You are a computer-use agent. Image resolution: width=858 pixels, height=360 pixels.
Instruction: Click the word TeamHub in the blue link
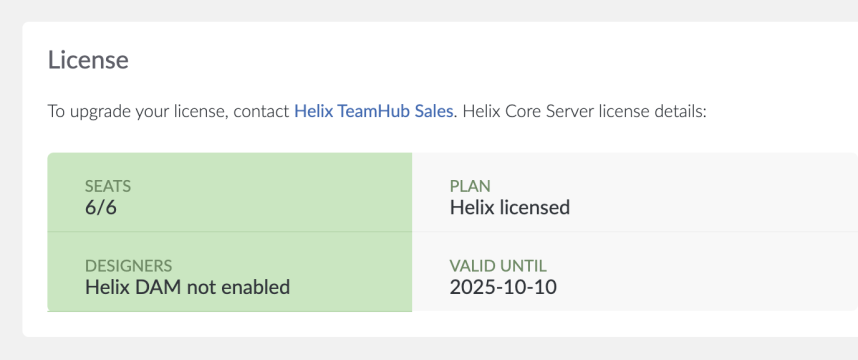point(374,112)
